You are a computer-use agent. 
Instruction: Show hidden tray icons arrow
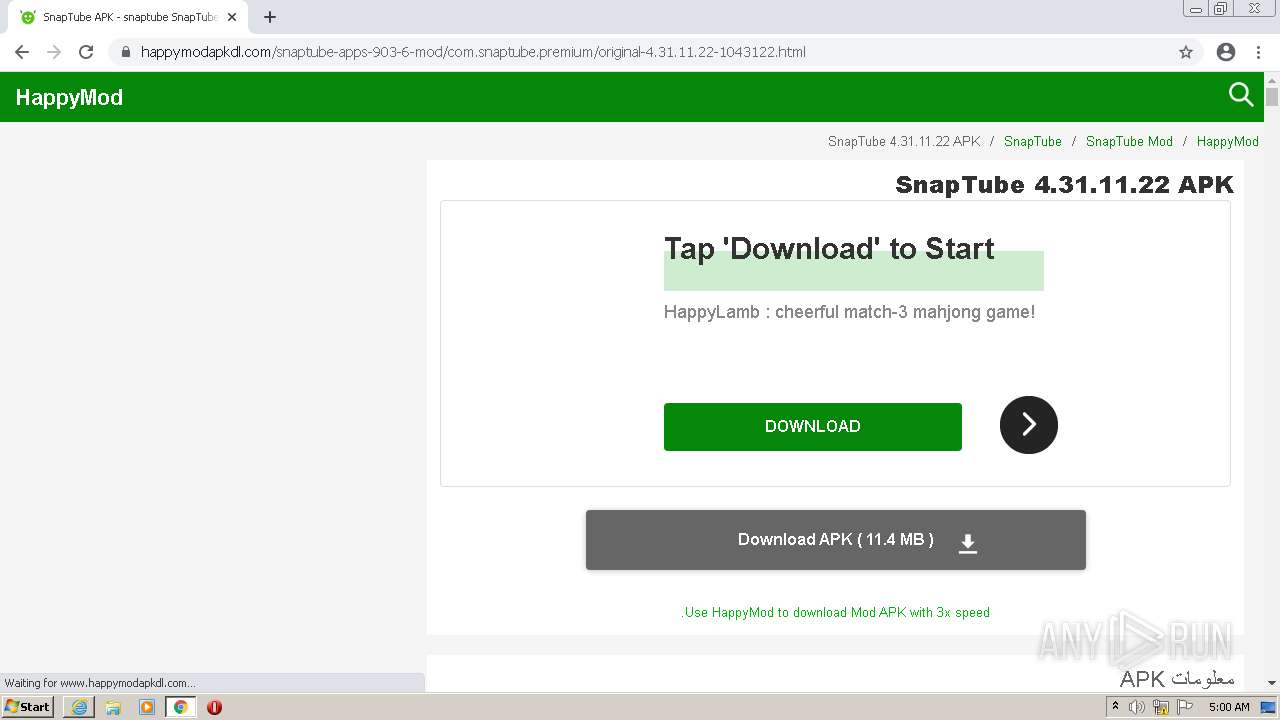click(1115, 707)
